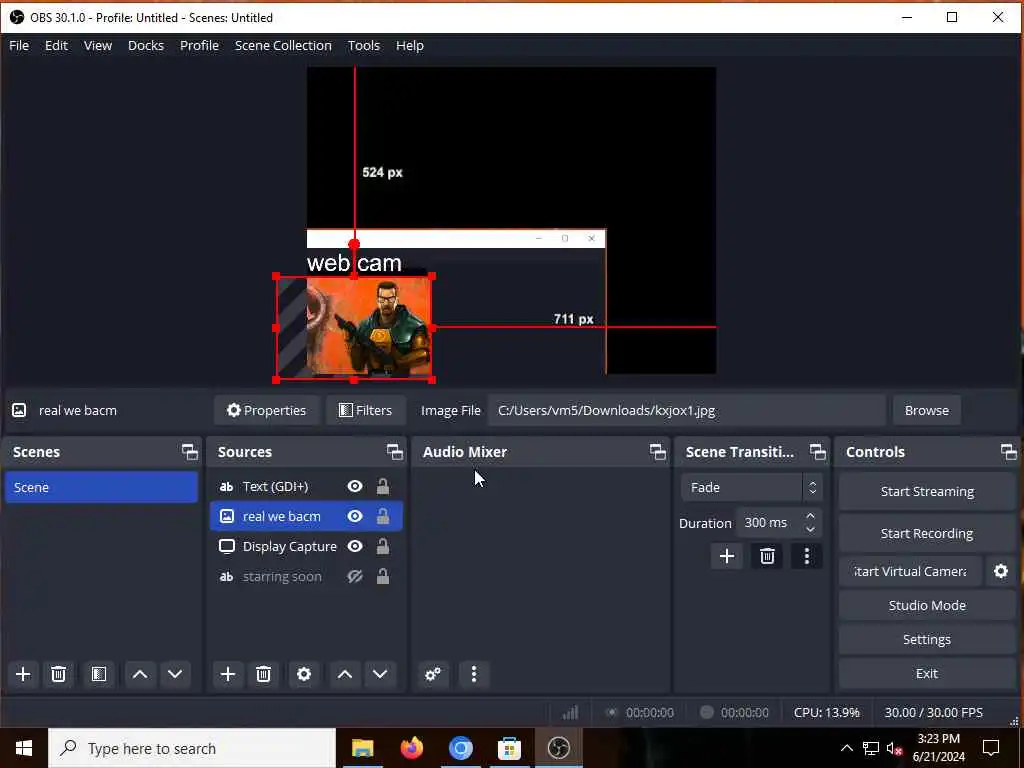Viewport: 1024px width, 768px height.
Task: Delete selected source using trash icon
Action: [x=263, y=674]
